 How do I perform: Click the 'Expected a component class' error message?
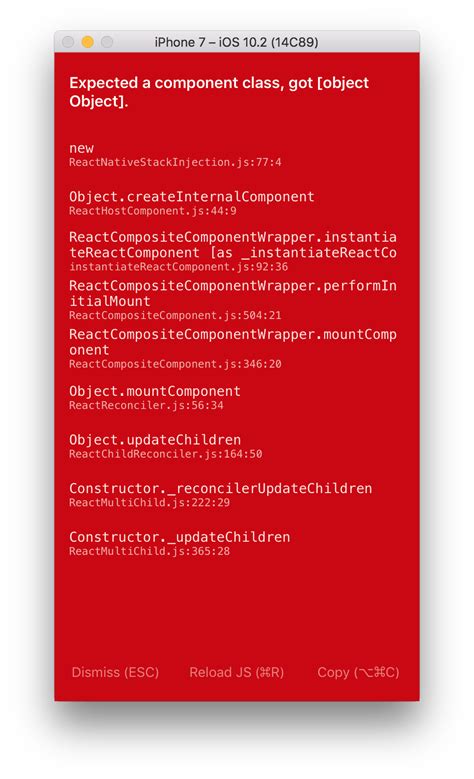tap(219, 92)
